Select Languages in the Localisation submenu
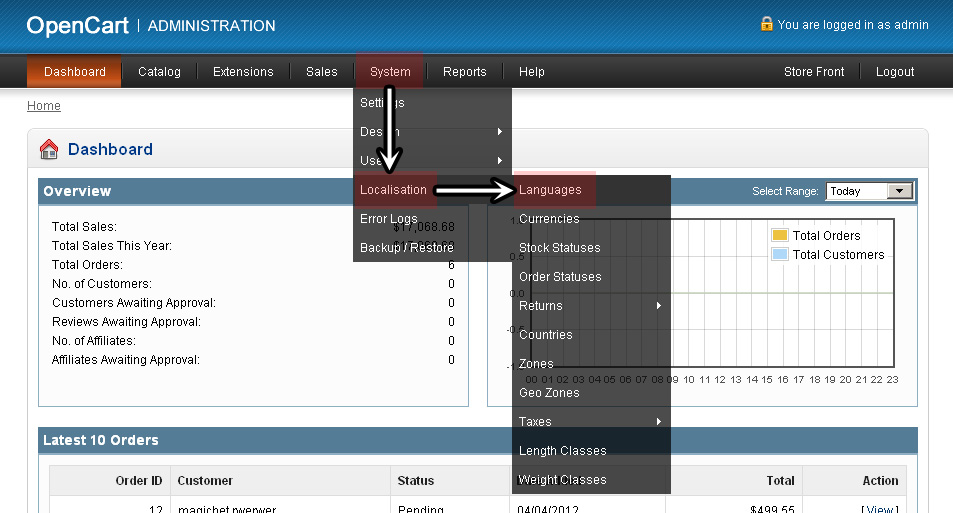Screen dimensions: 953x513 pos(550,190)
